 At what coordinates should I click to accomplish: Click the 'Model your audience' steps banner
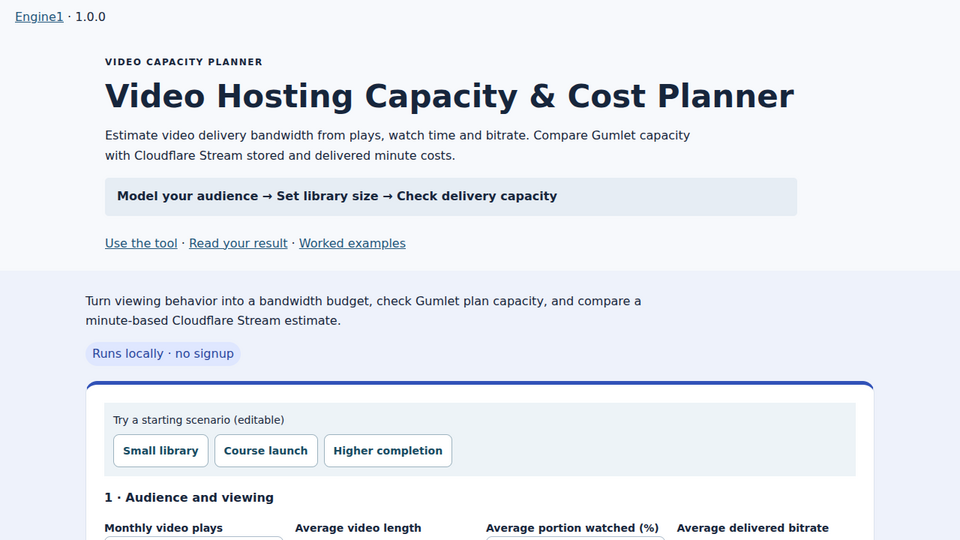coord(451,197)
